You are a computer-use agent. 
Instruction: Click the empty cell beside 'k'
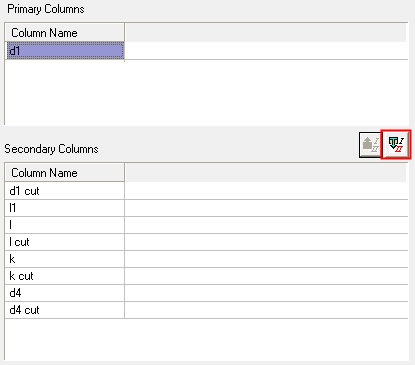[266, 259]
